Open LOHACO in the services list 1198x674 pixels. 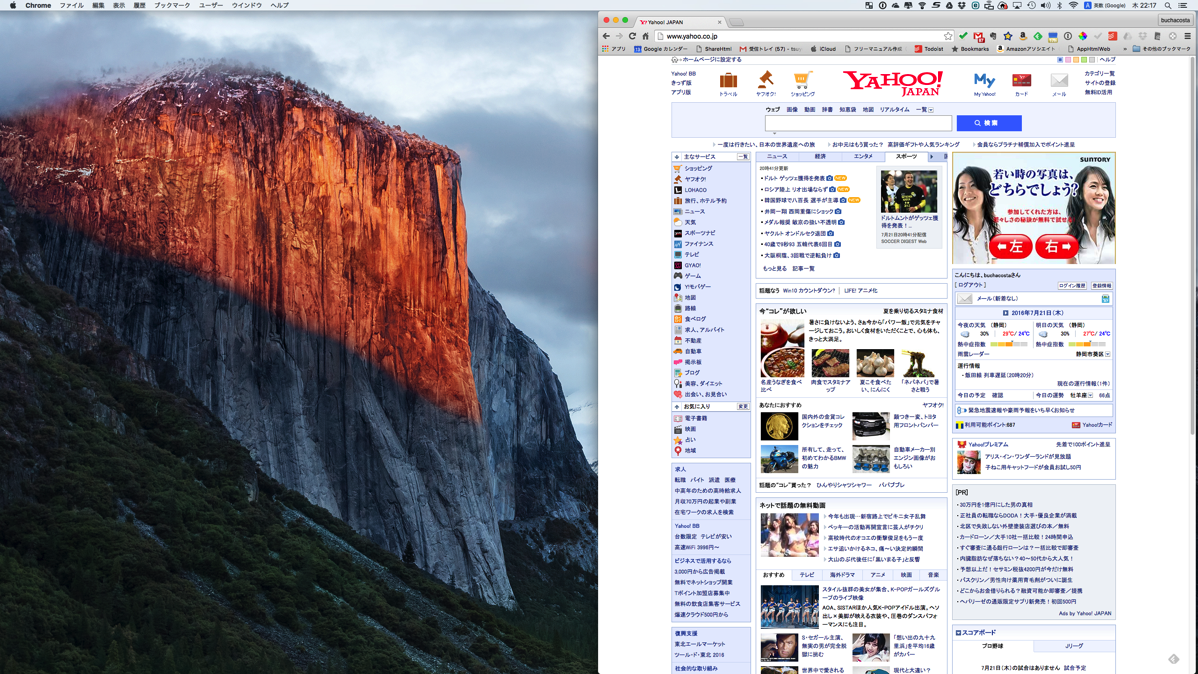pos(695,190)
